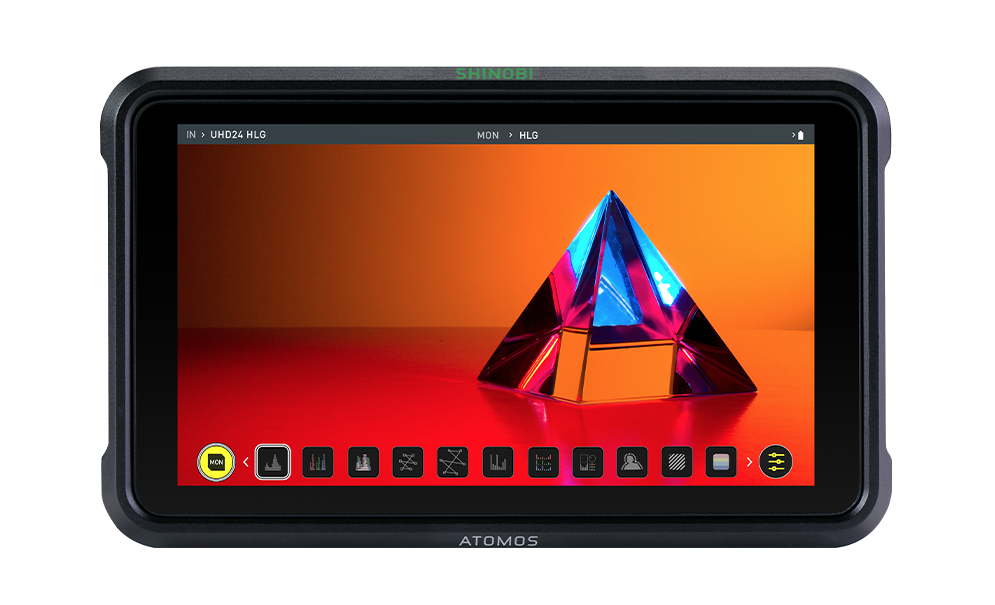Select the RGB histogram icon
The image size is (995, 605).
coord(543,462)
